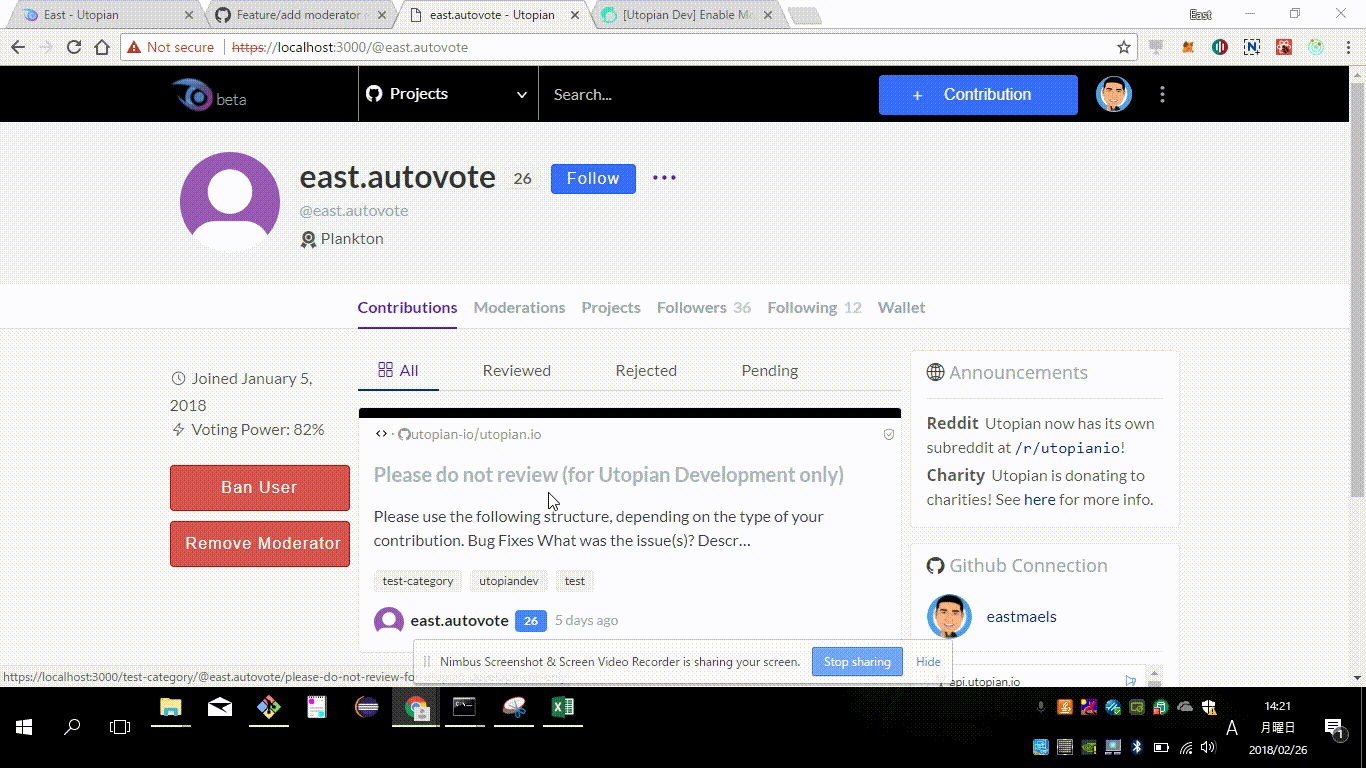Viewport: 1366px width, 768px height.
Task: Select the Rejected filter
Action: coord(646,370)
